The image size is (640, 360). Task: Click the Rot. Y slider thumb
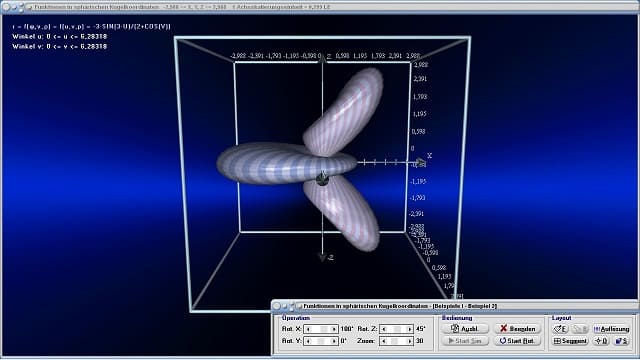pos(321,341)
